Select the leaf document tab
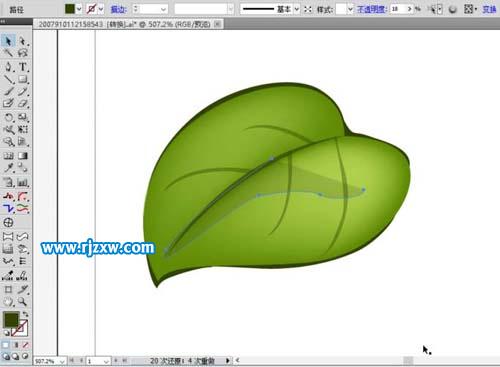 pyautogui.click(x=124, y=24)
